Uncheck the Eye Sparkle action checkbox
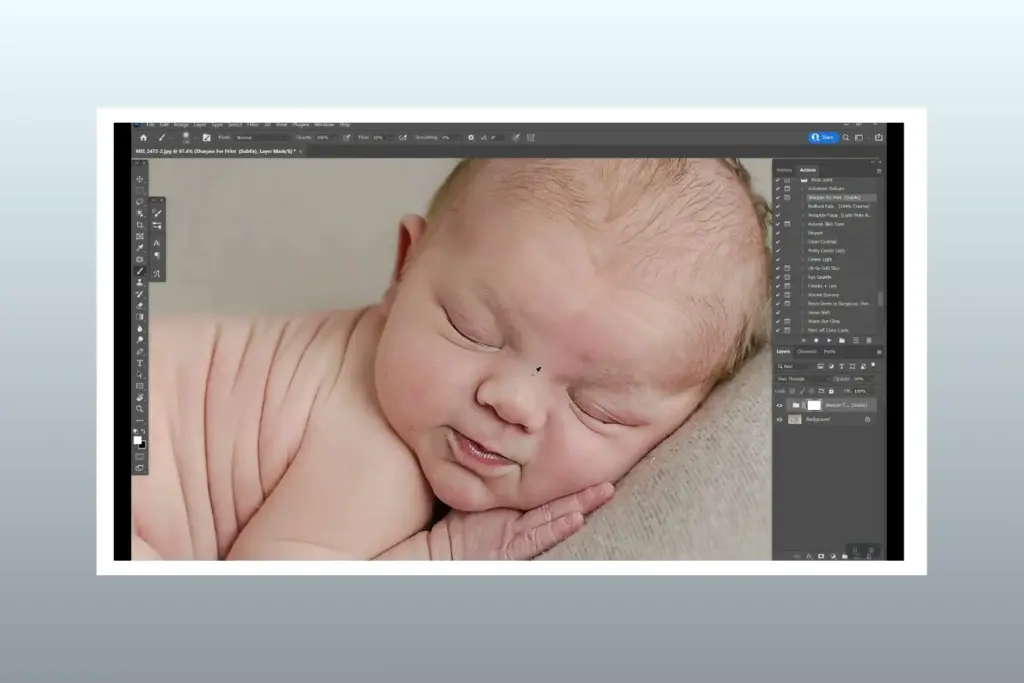The width and height of the screenshot is (1024, 683). click(x=778, y=277)
